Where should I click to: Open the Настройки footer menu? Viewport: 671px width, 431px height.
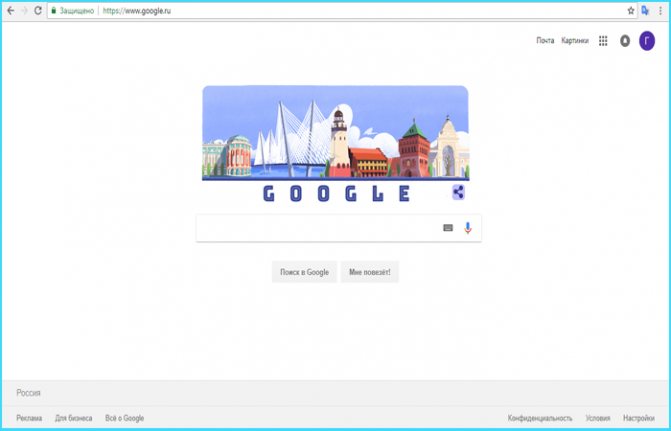click(x=639, y=418)
